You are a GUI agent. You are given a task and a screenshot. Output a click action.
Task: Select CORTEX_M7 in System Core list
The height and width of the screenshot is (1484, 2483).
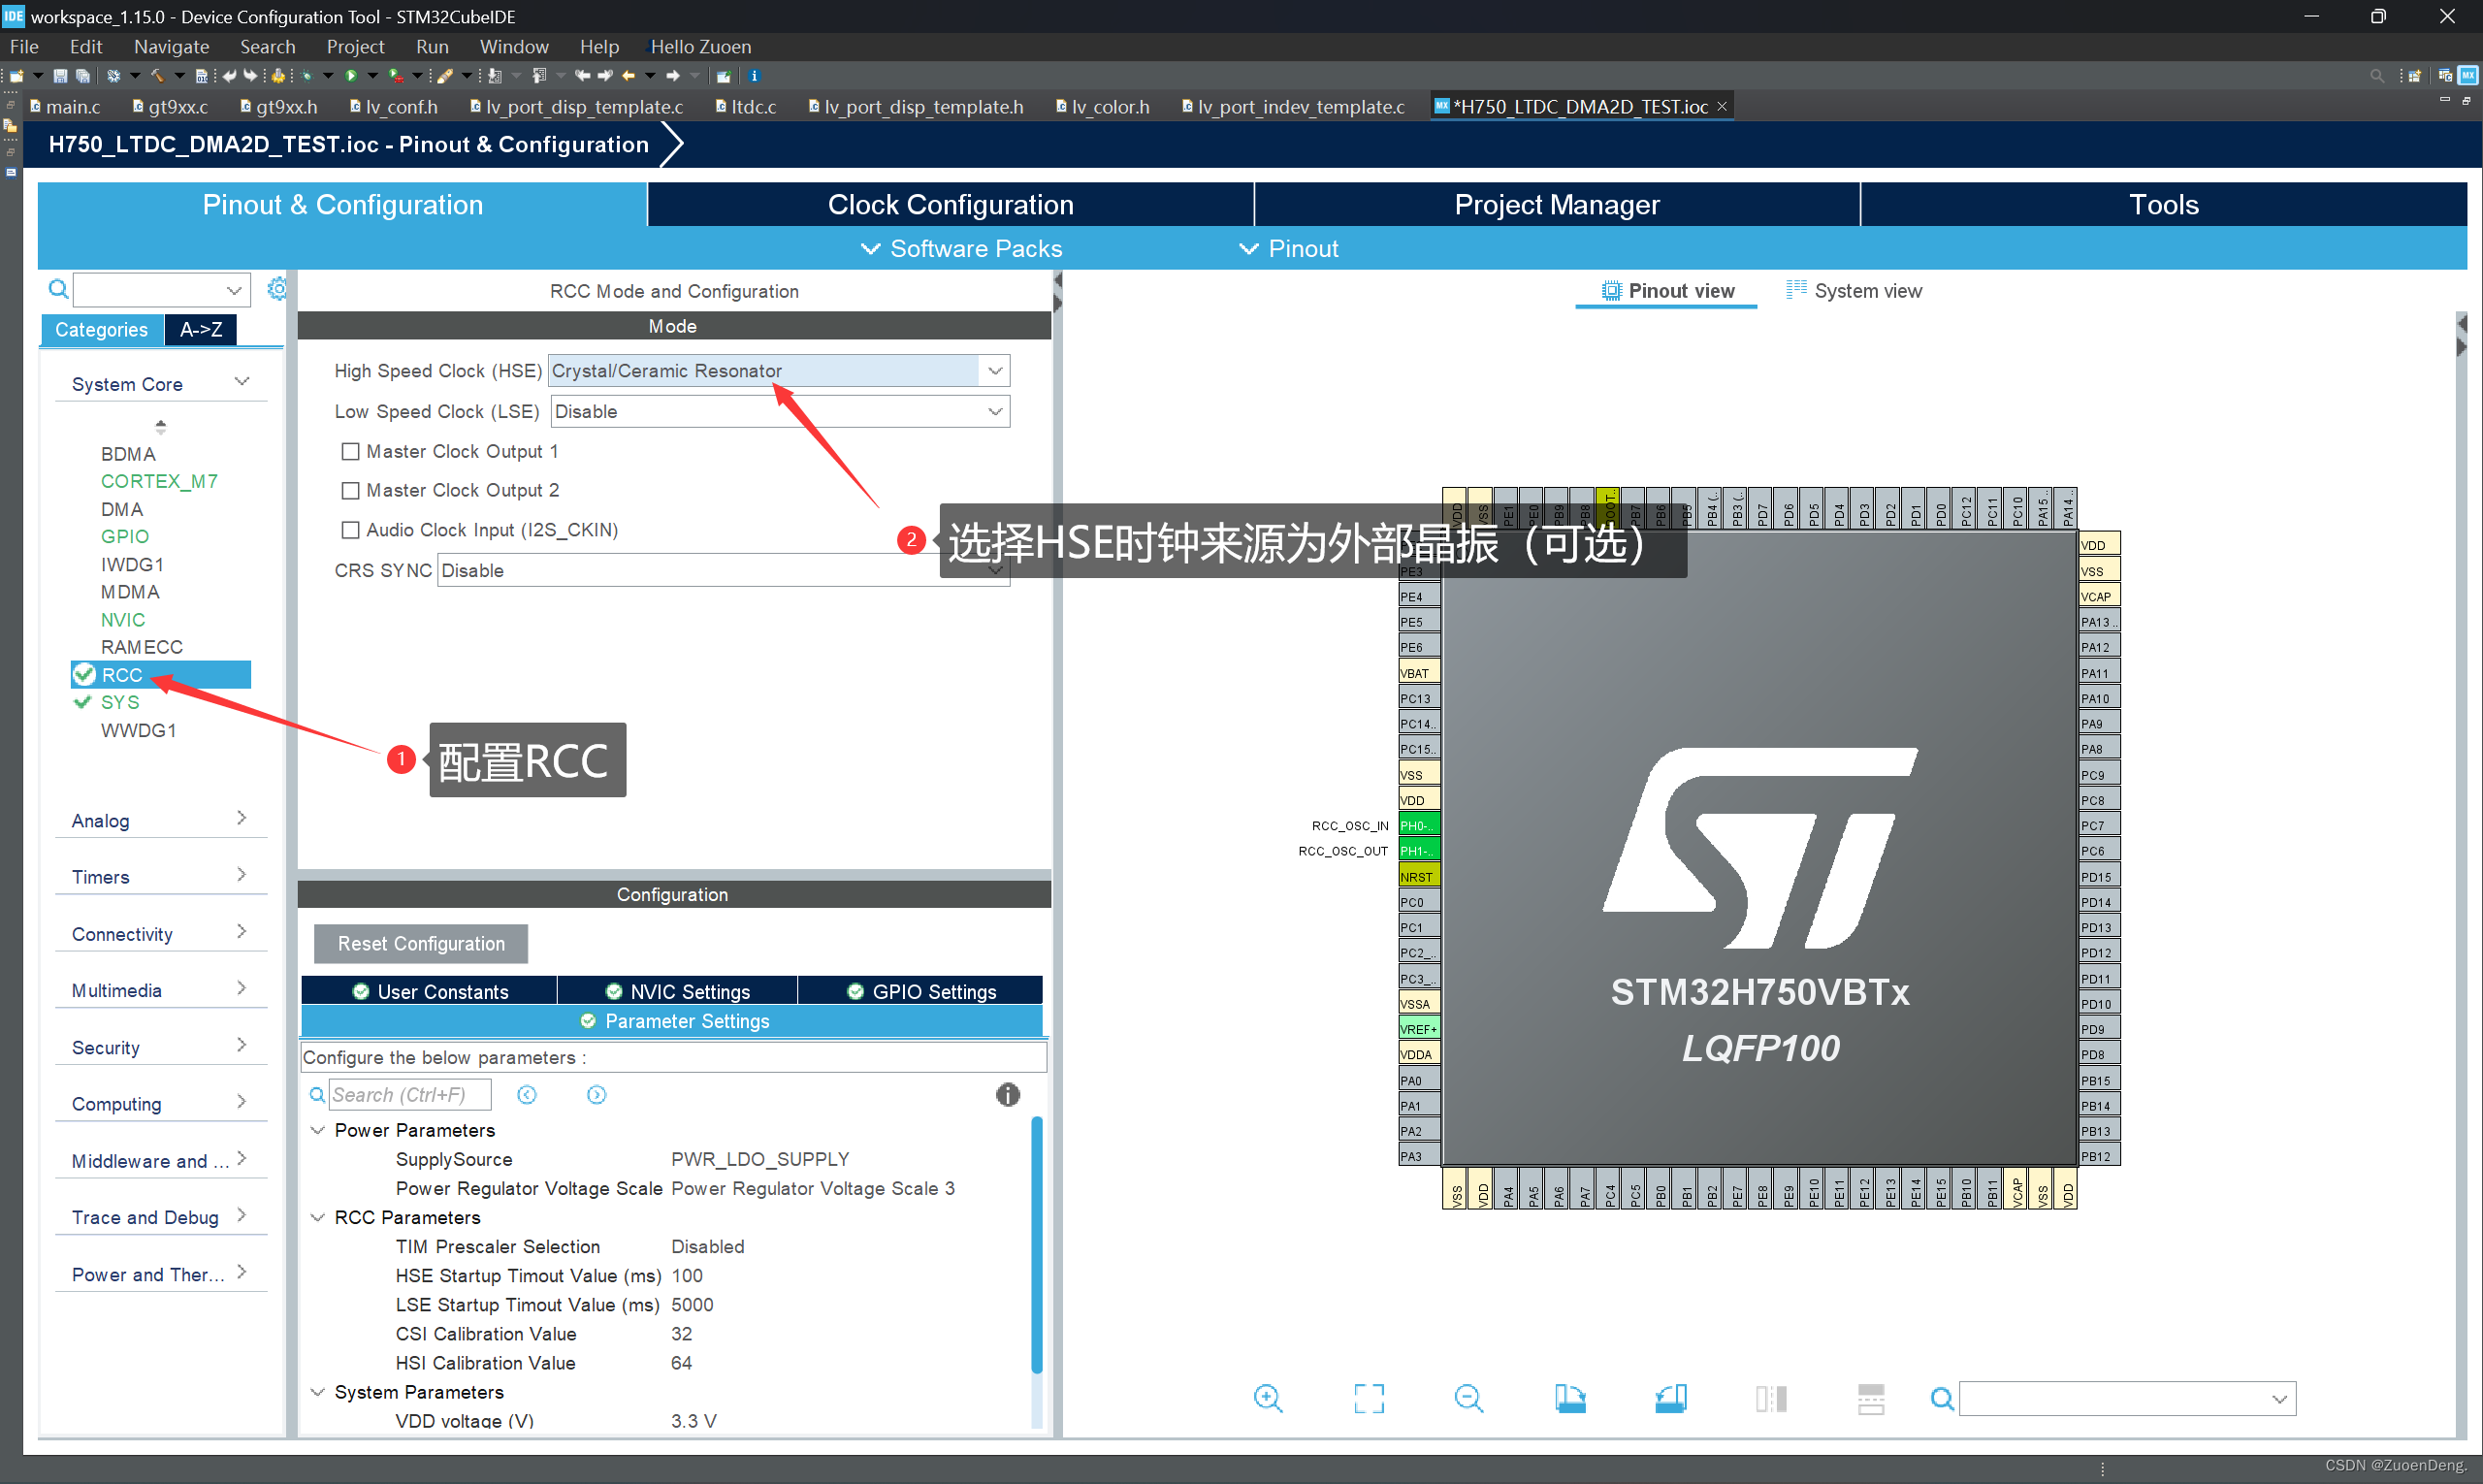tap(159, 481)
